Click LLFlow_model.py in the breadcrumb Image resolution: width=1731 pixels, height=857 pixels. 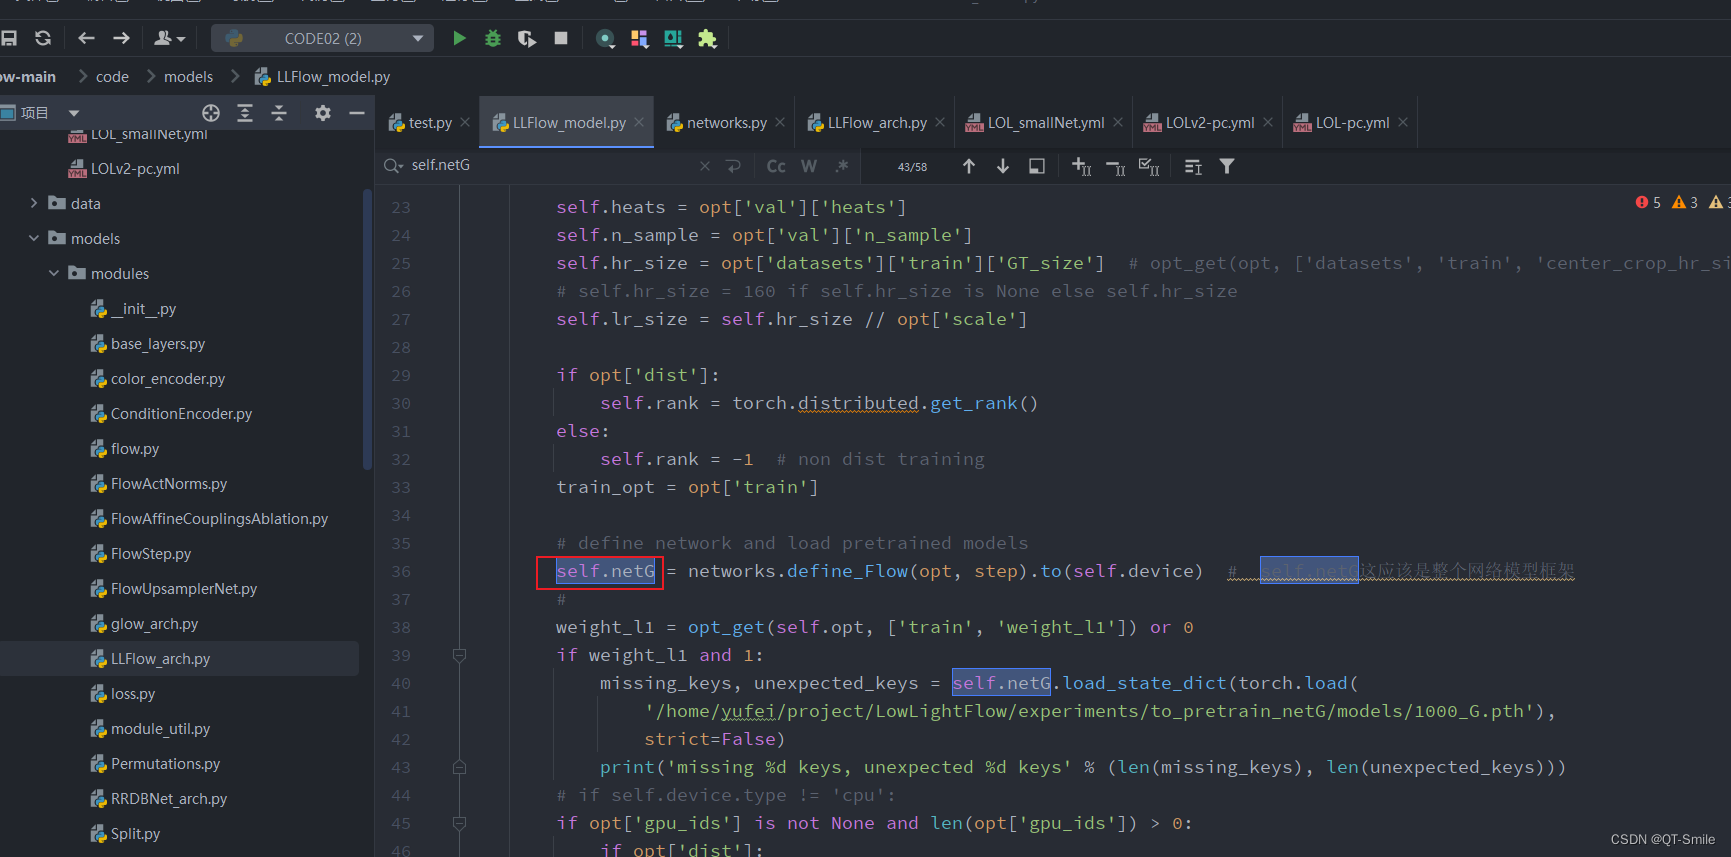323,76
